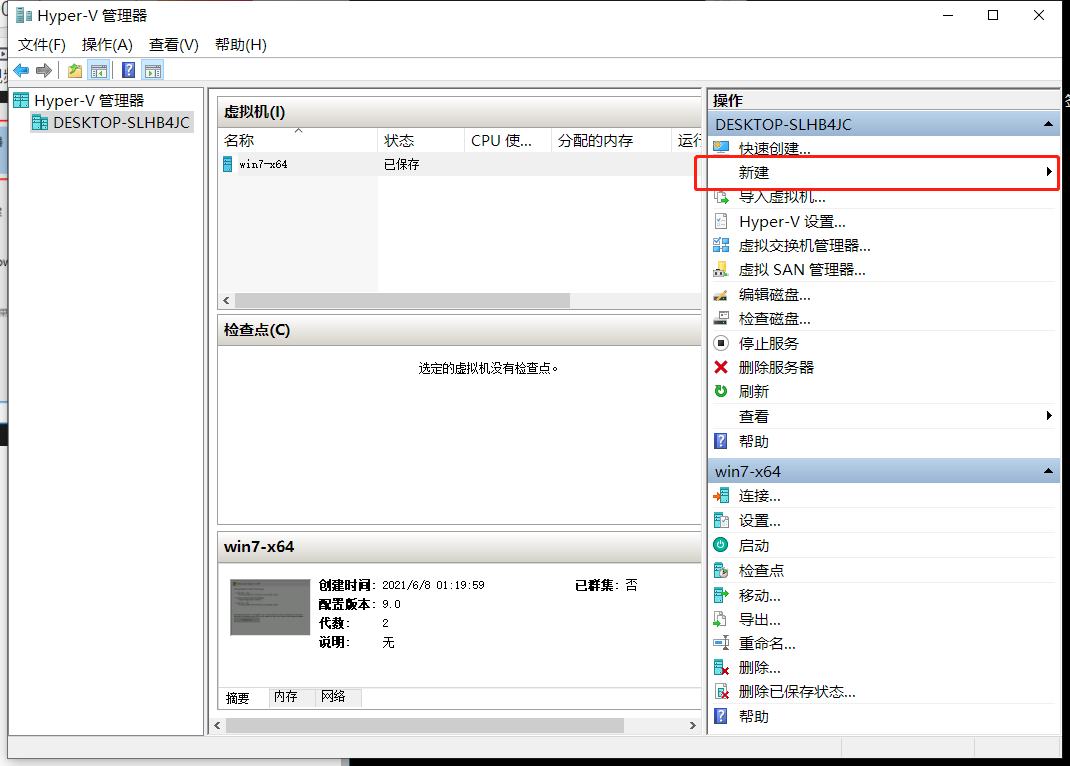
Task: Click the forward arrow toolbar icon
Action: (44, 70)
